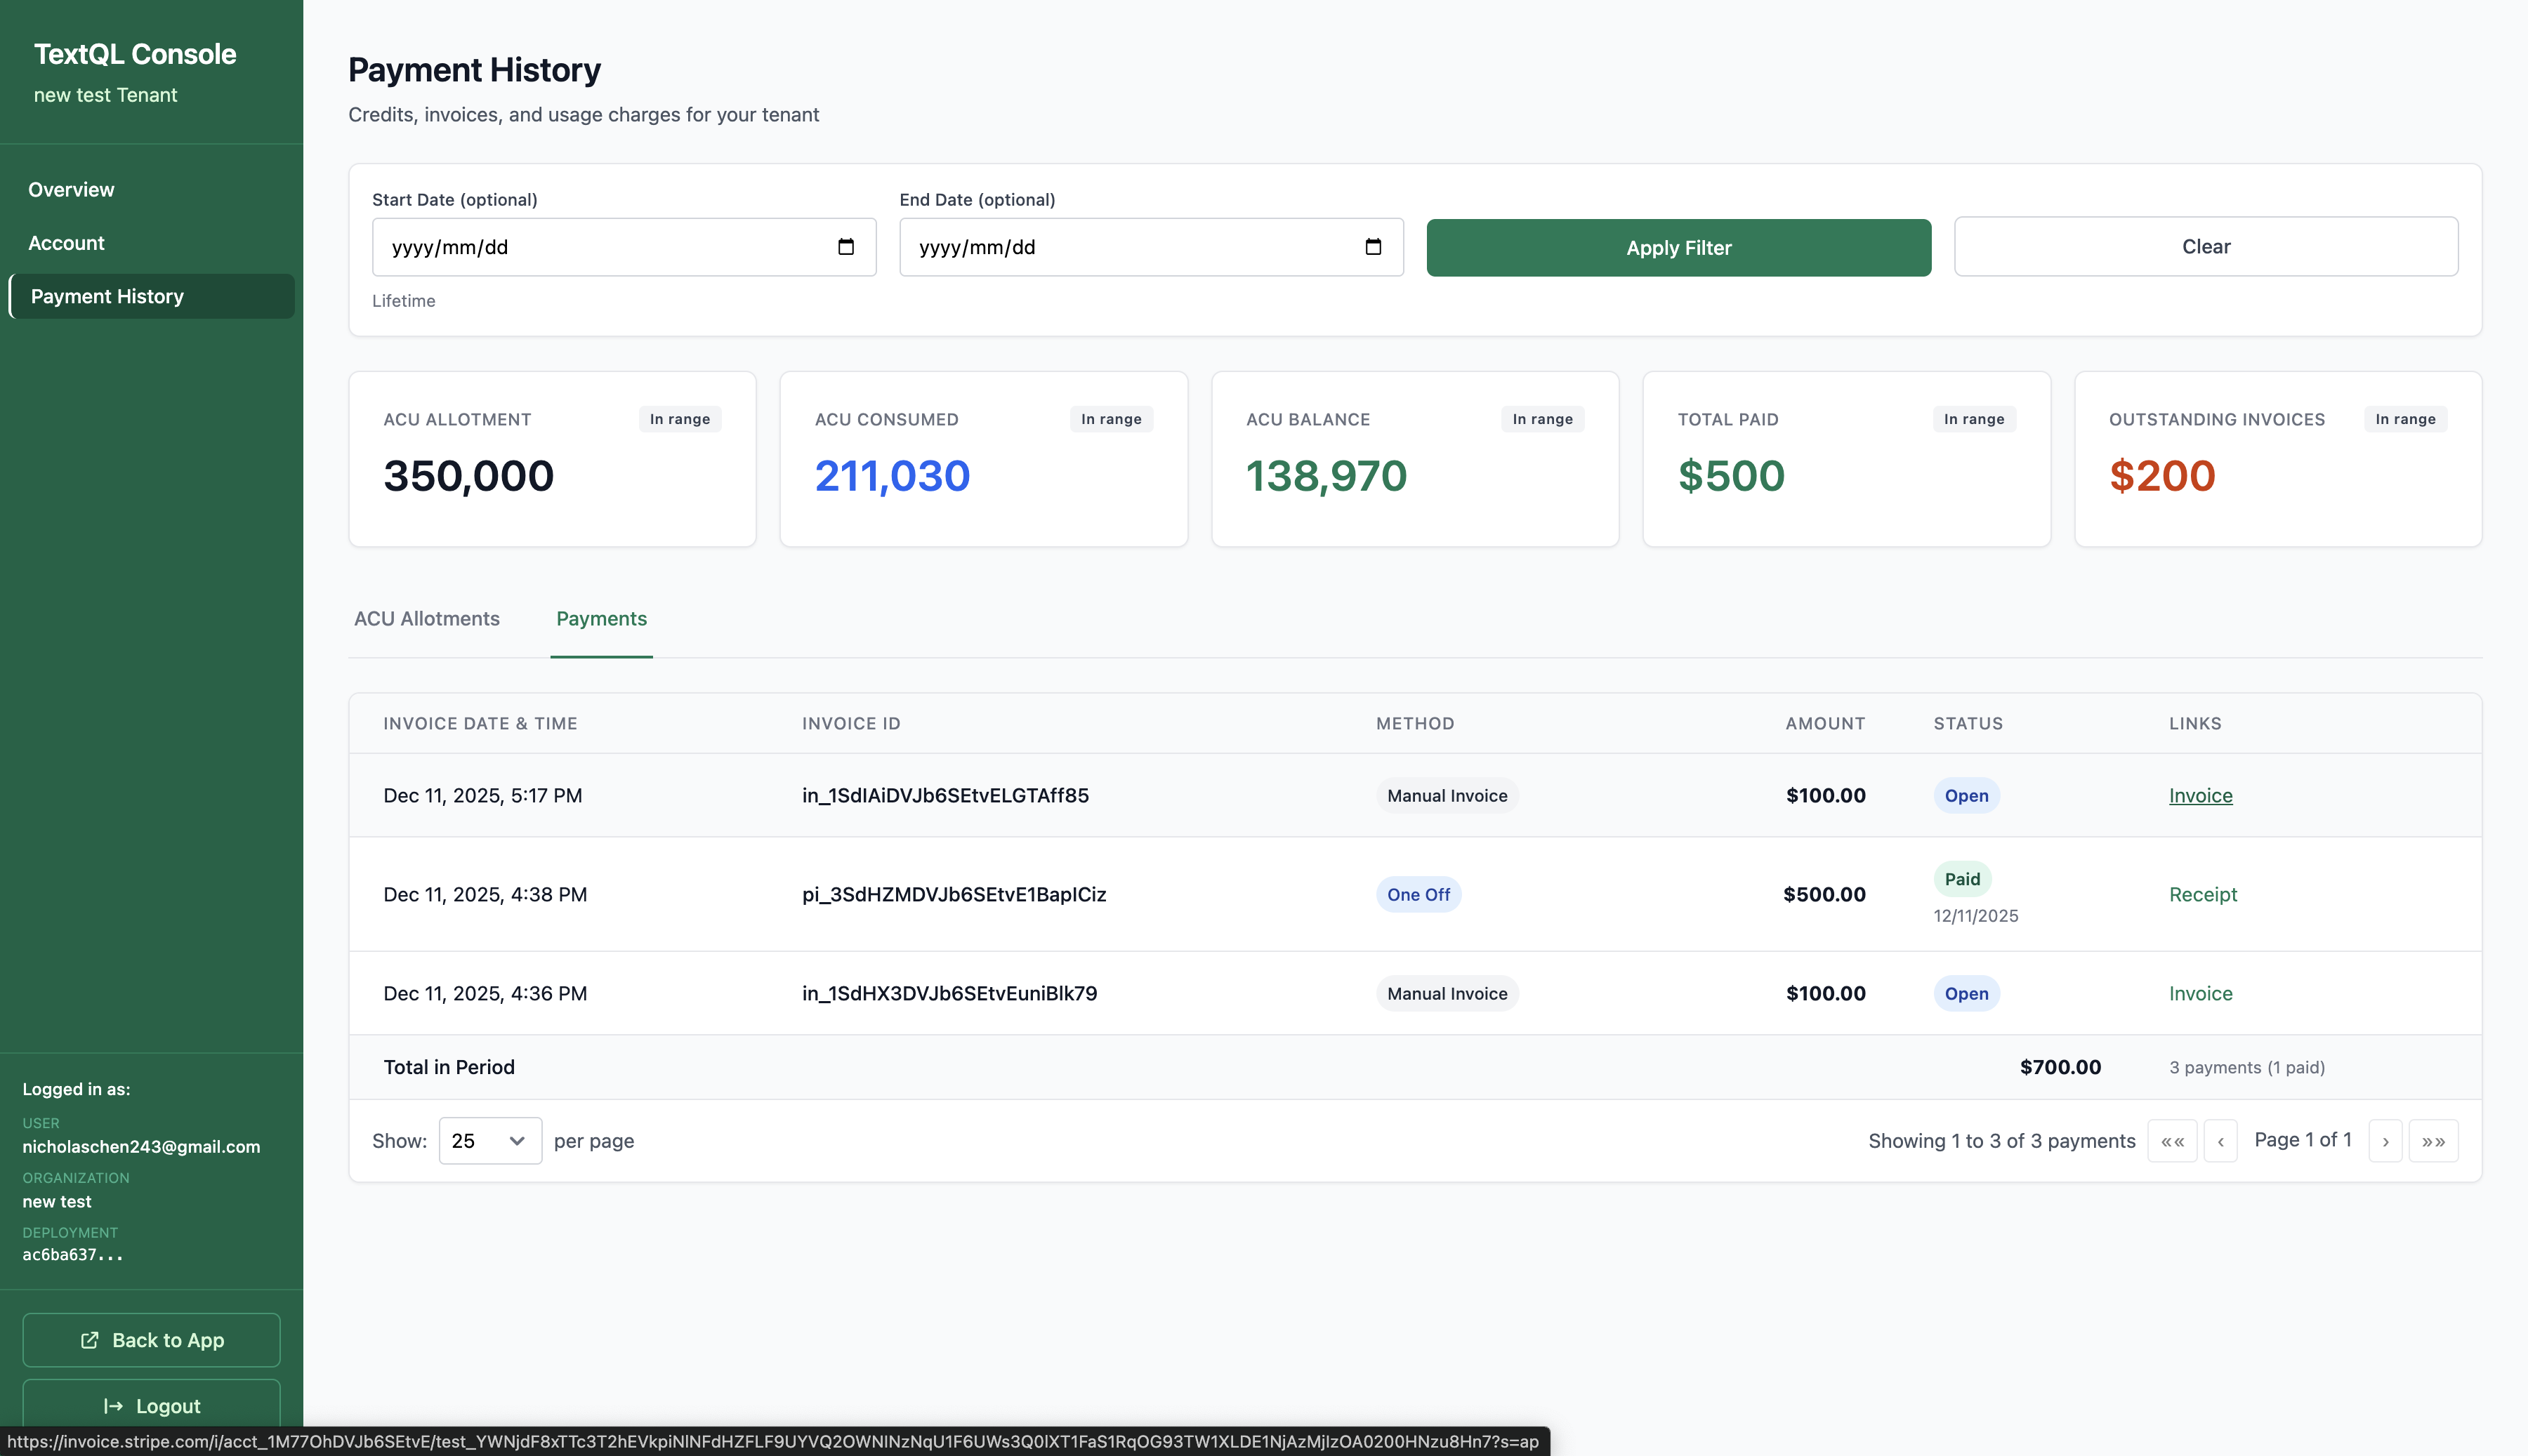Jump to the first page of payments
This screenshot has width=2528, height=1456.
[2172, 1140]
